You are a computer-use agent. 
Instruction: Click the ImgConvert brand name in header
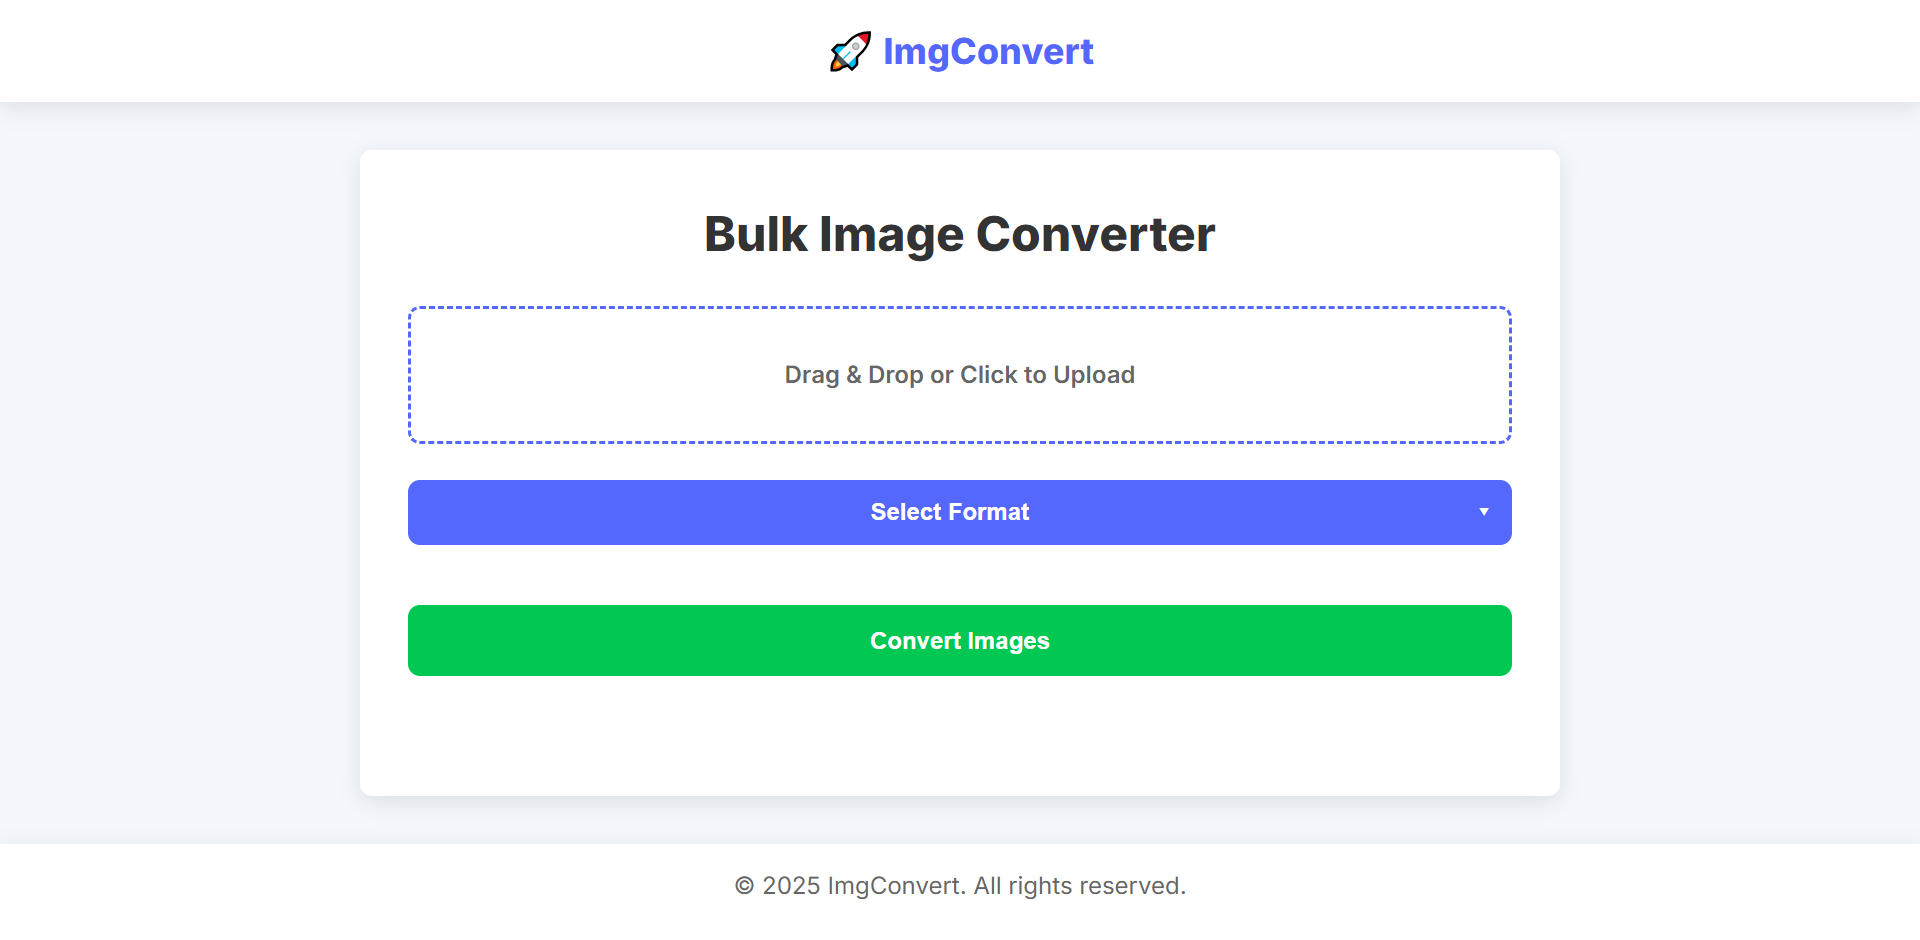pos(987,52)
